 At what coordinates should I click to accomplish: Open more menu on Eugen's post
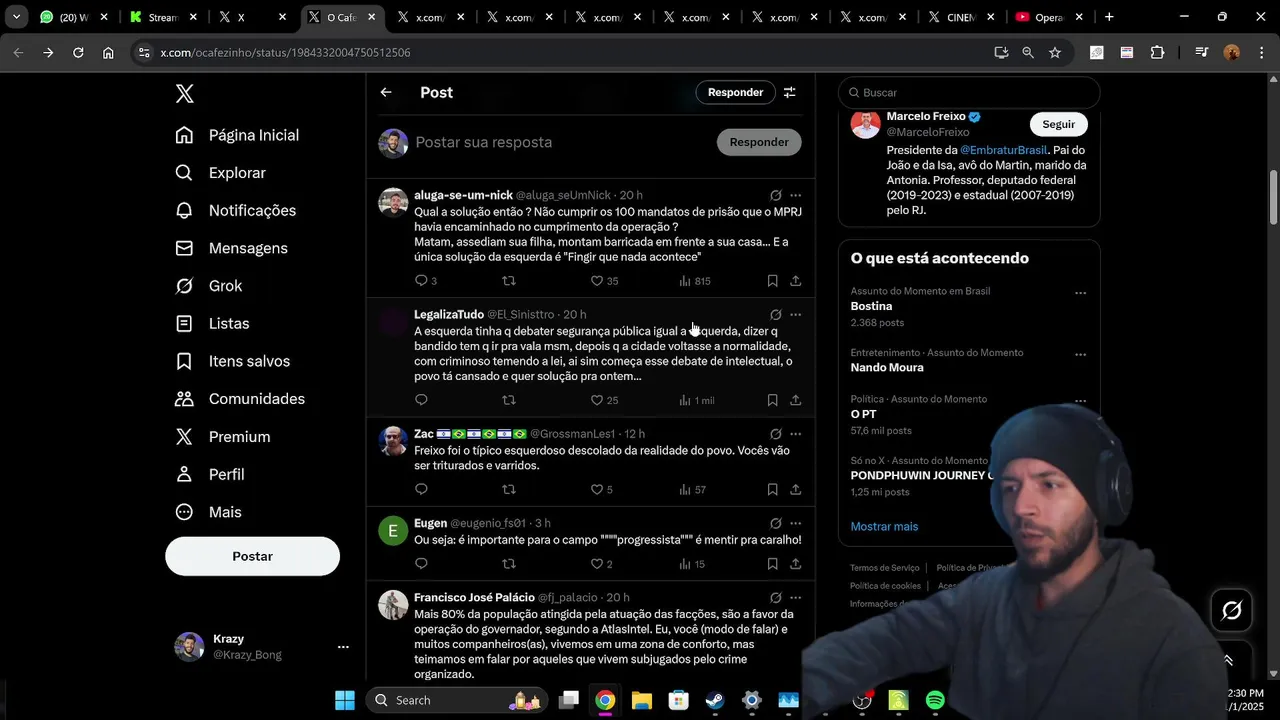tap(795, 523)
